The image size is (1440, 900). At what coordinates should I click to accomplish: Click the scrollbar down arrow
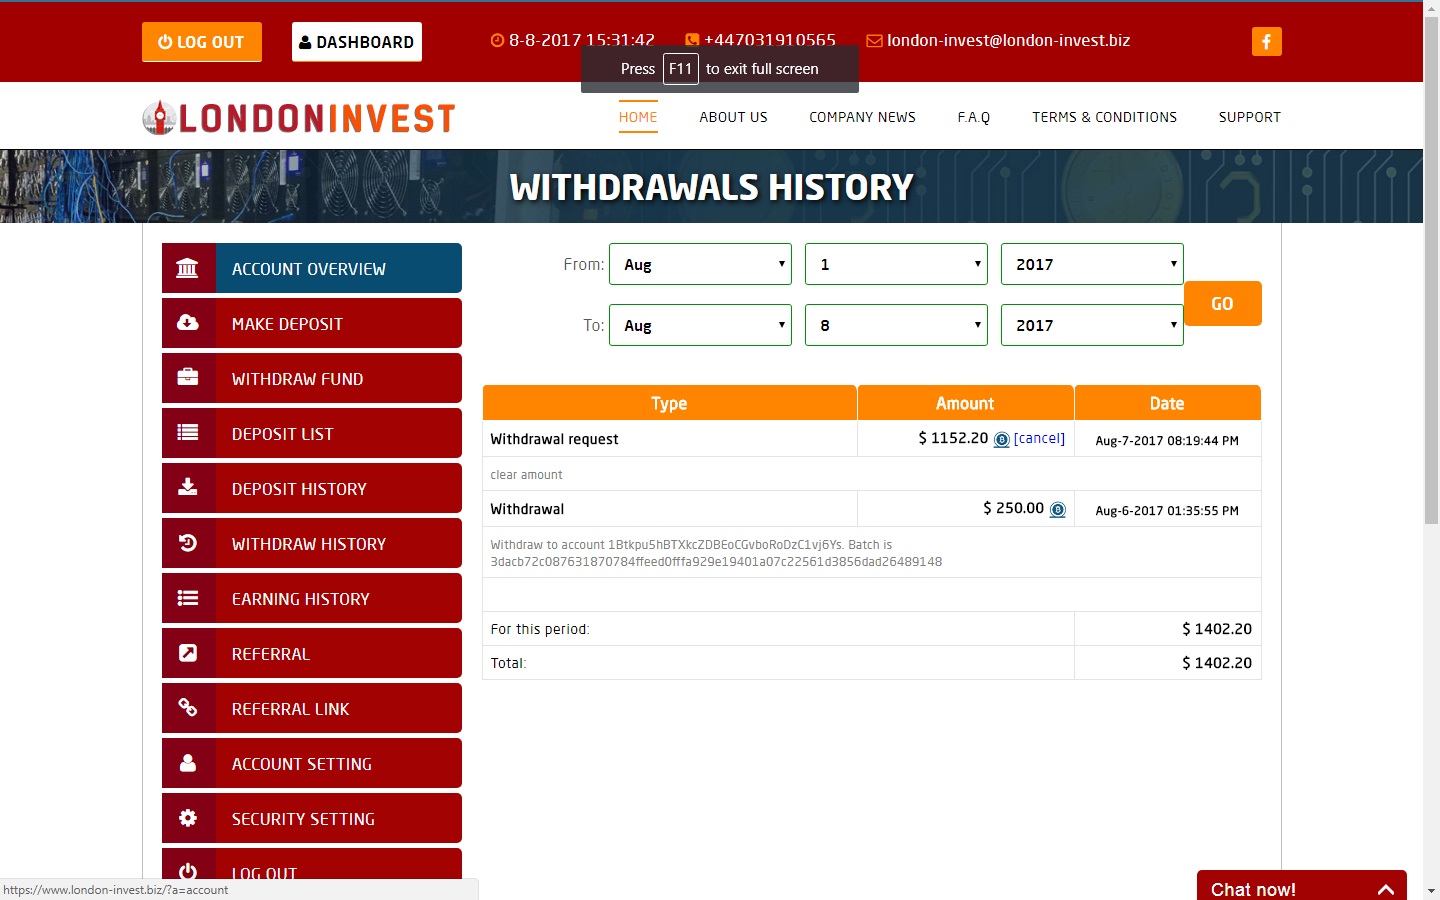[1431, 890]
